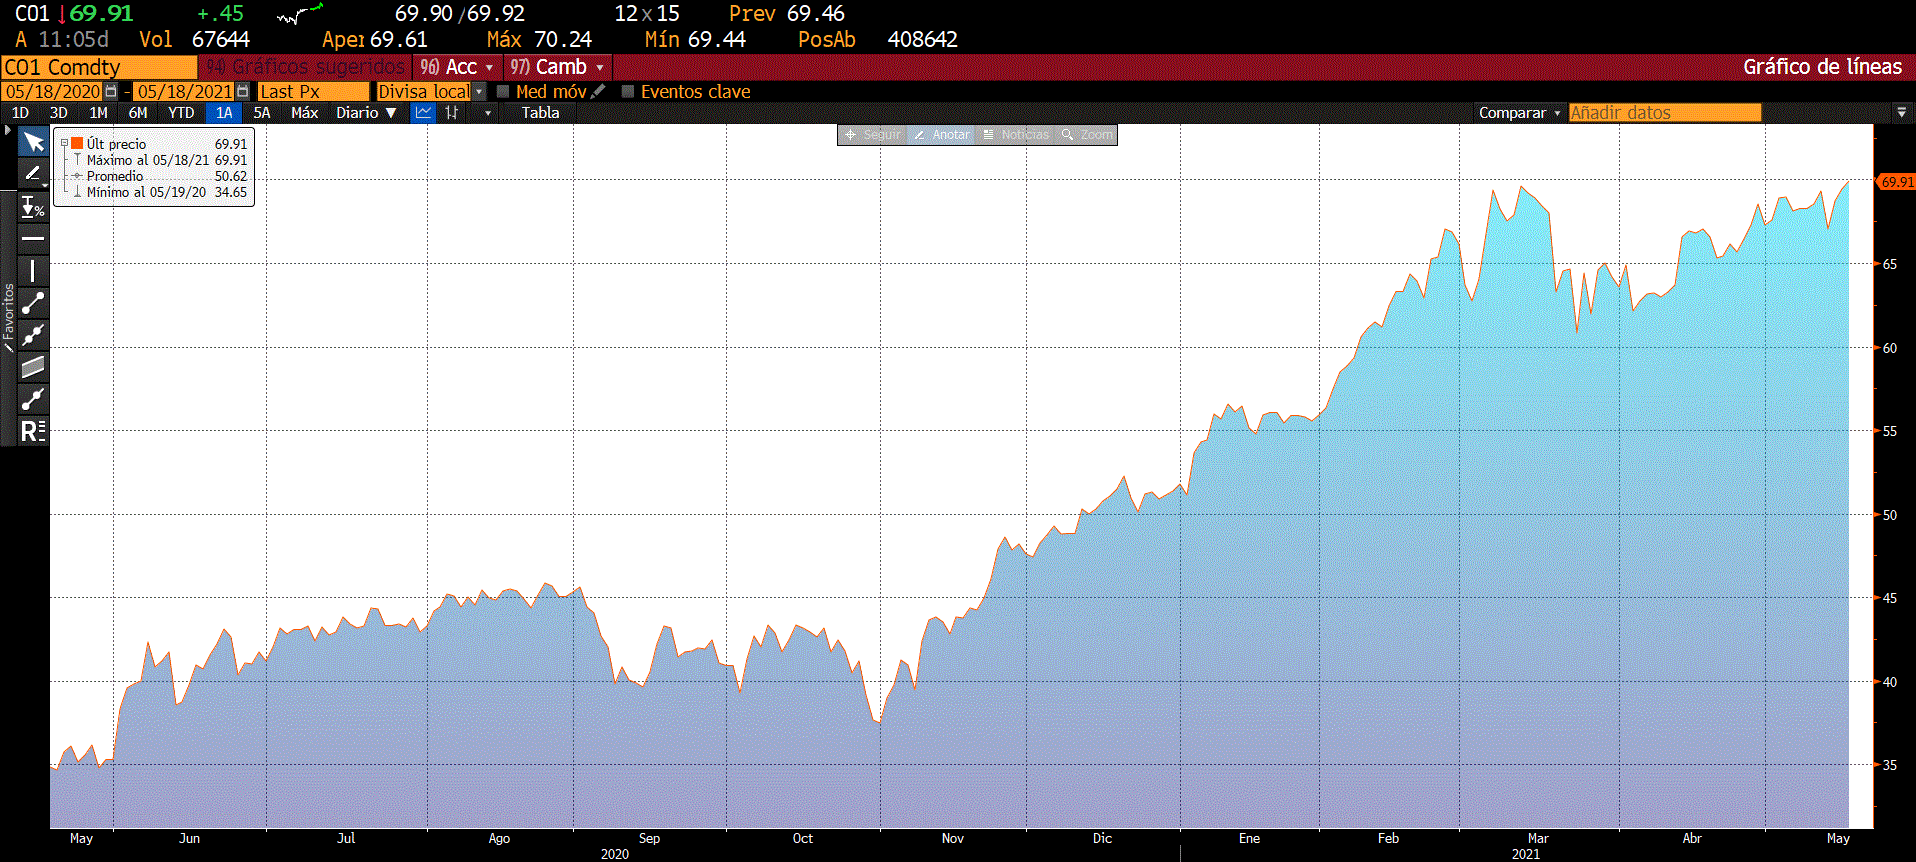
Task: Click the Gráfico de líneas title
Action: tap(1822, 67)
